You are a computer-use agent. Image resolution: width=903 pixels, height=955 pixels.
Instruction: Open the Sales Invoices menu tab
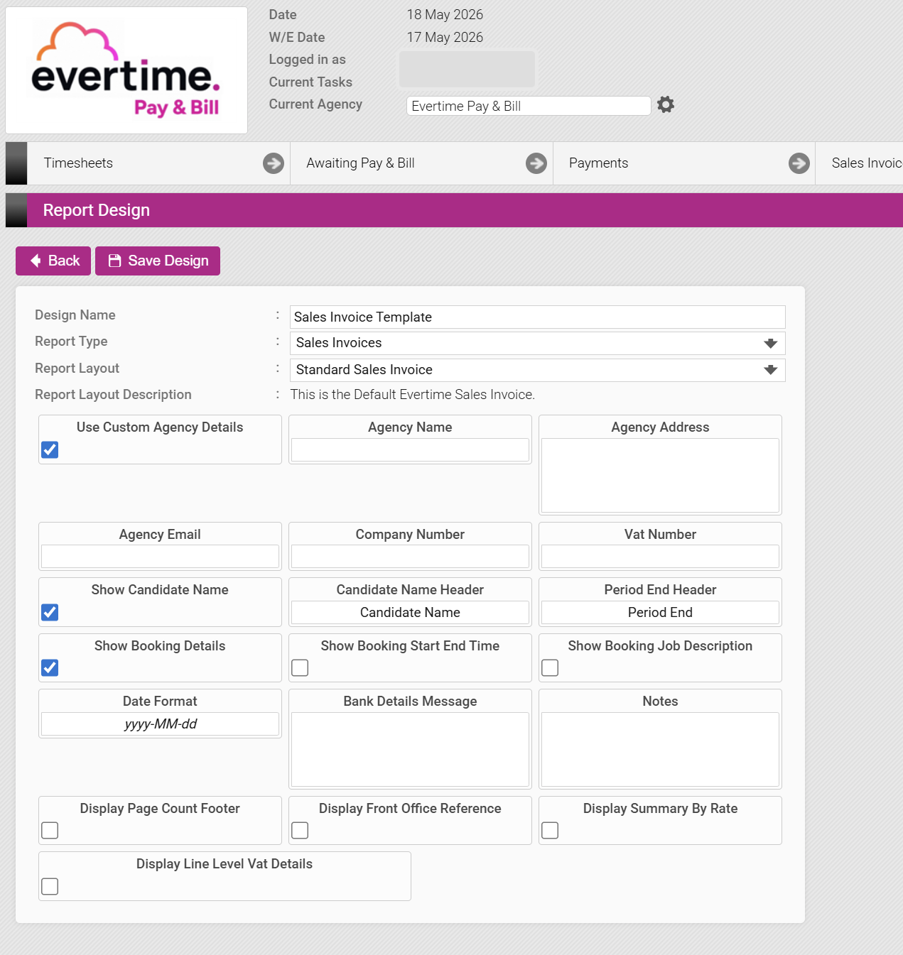[860, 163]
